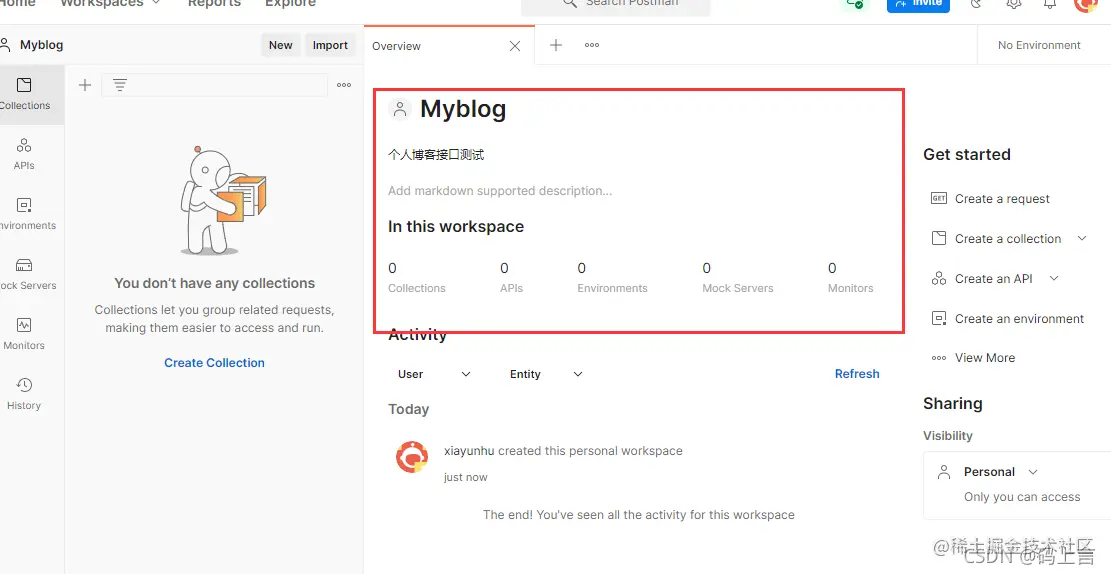Image resolution: width=1111 pixels, height=574 pixels.
Task: Go to the Home menu item
Action: [x=18, y=4]
